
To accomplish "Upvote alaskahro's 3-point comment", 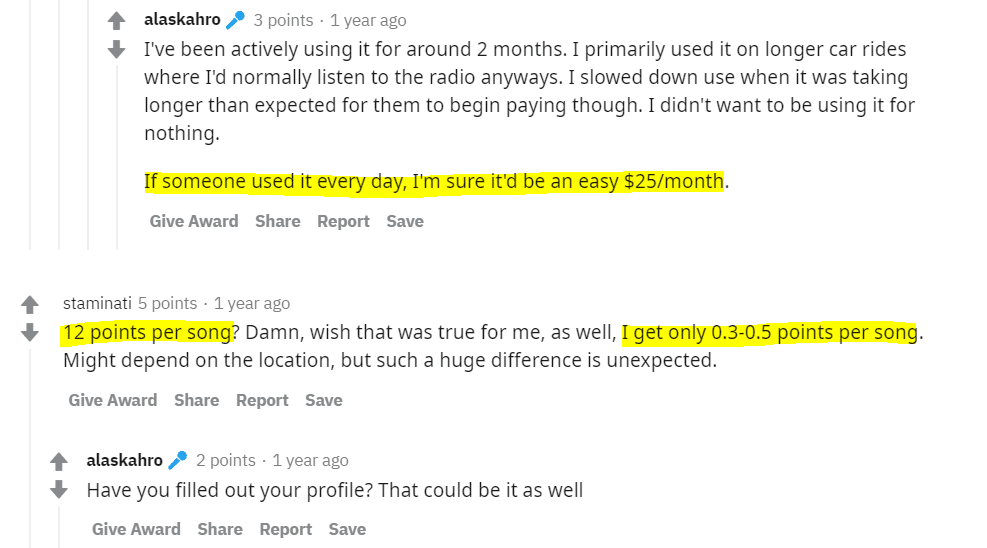I will [116, 21].
